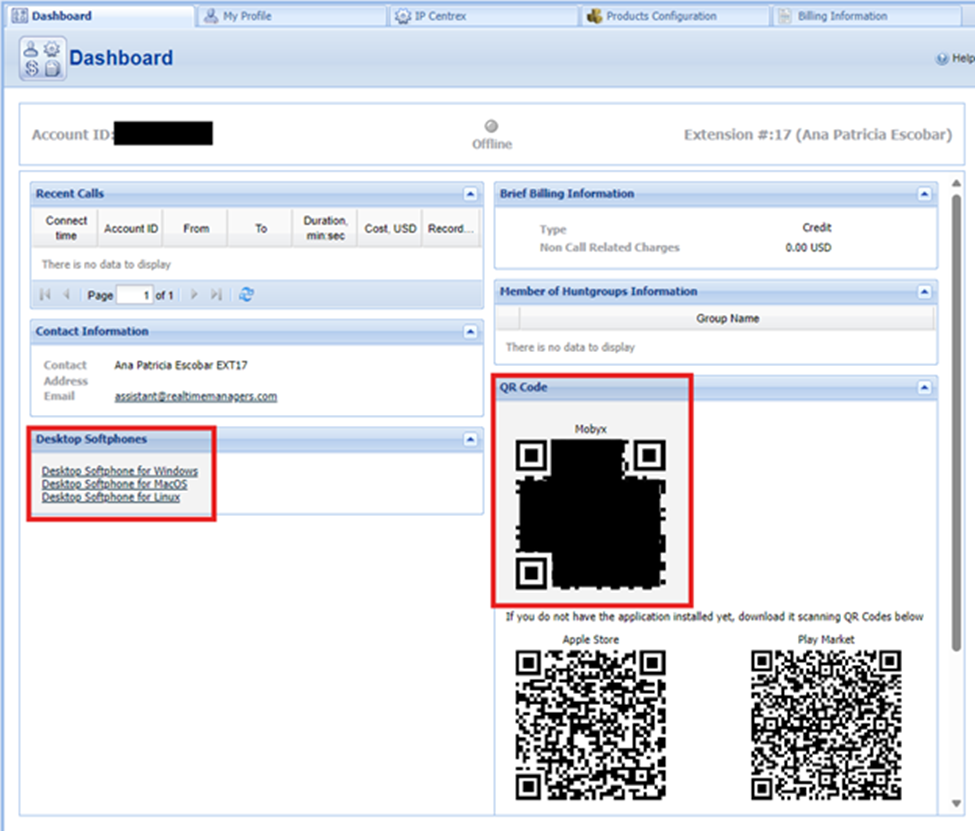
Task: Go to next page of Recent Calls
Action: point(194,295)
